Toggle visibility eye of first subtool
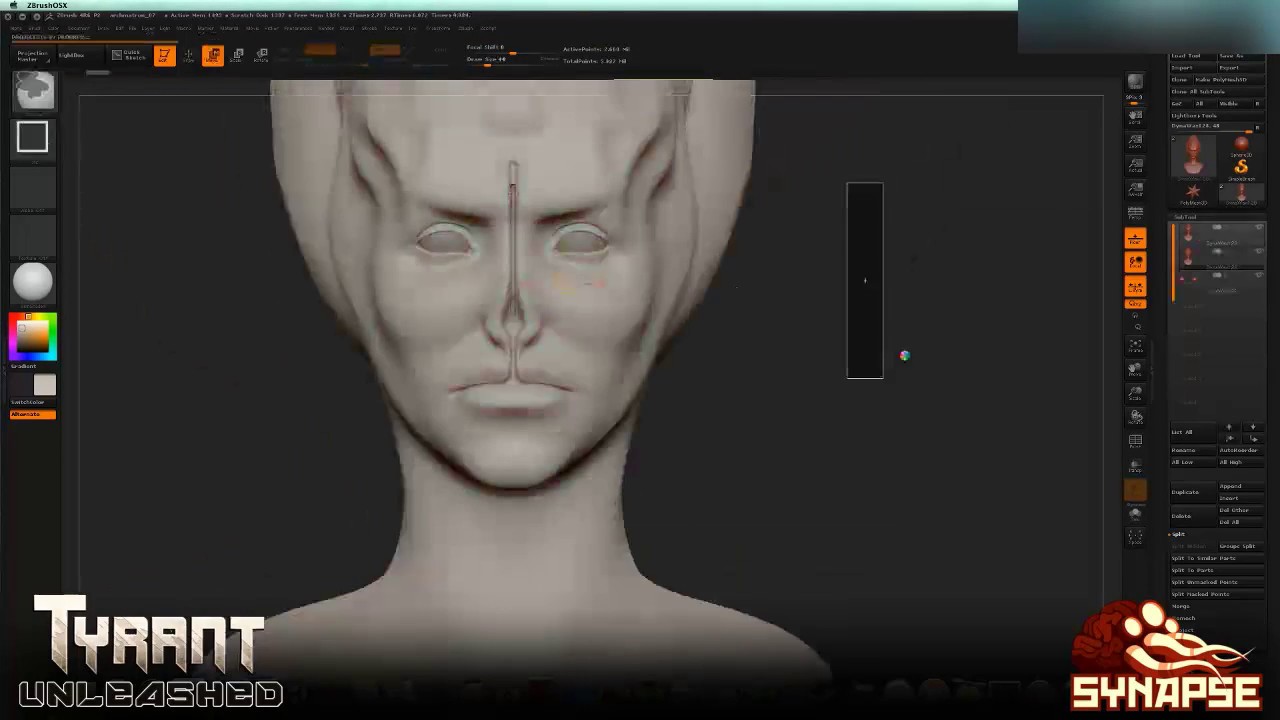The height and width of the screenshot is (720, 1280). [1259, 229]
